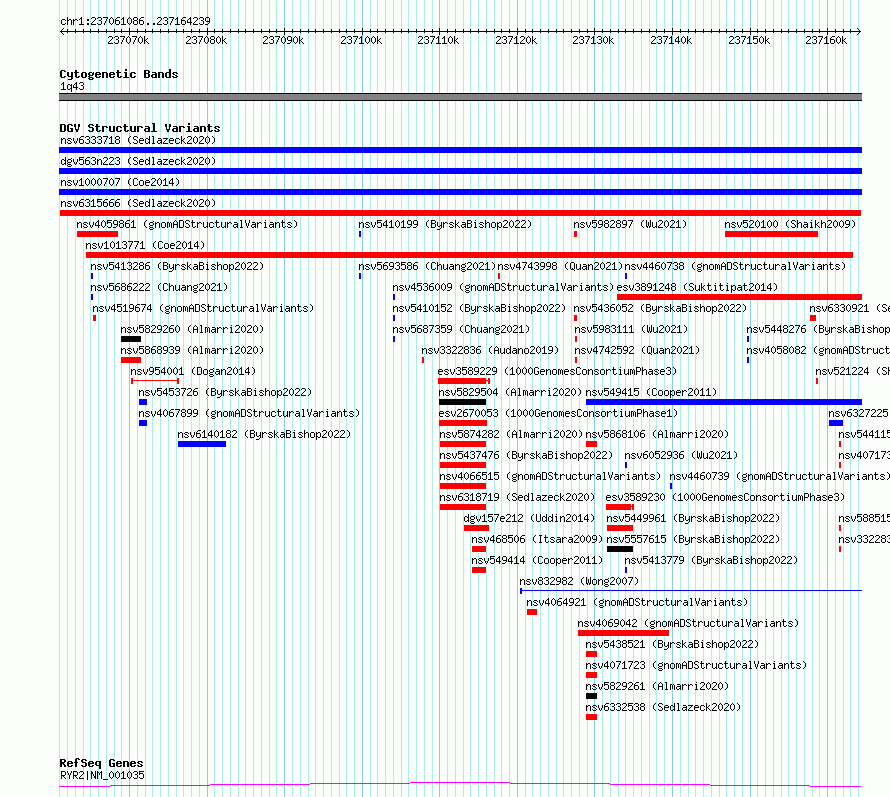Open the nsv4743998 (Quan2021) label
The width and height of the screenshot is (890, 797).
[560, 266]
